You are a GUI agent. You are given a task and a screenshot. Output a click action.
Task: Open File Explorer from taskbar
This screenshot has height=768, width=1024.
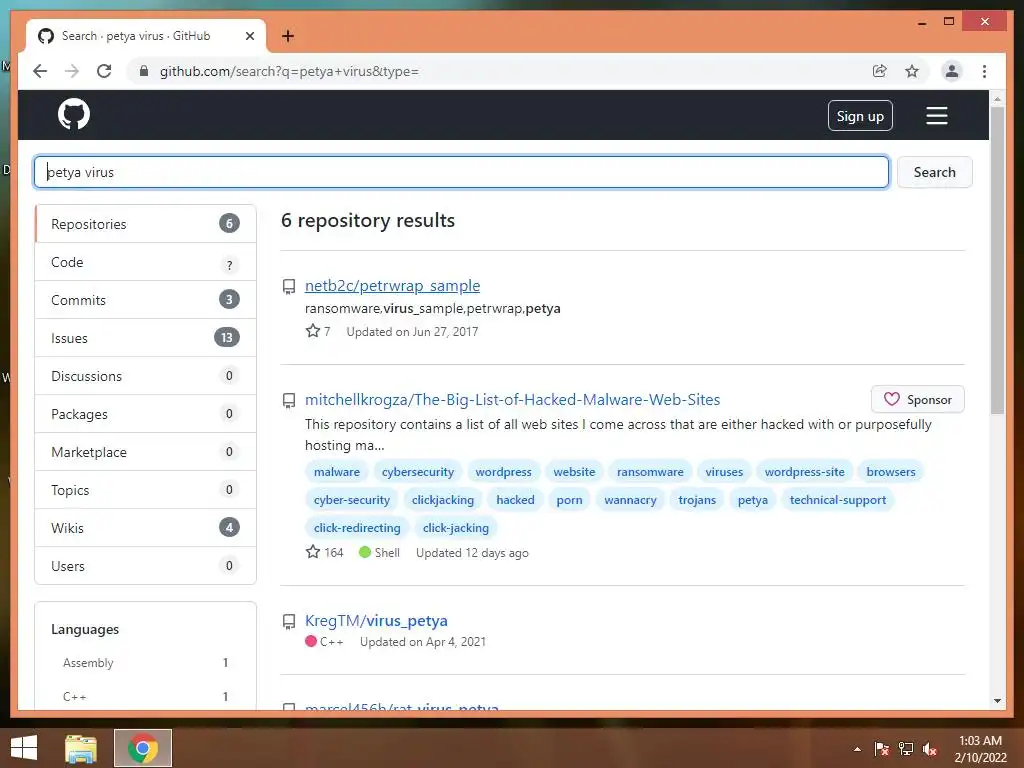point(81,748)
